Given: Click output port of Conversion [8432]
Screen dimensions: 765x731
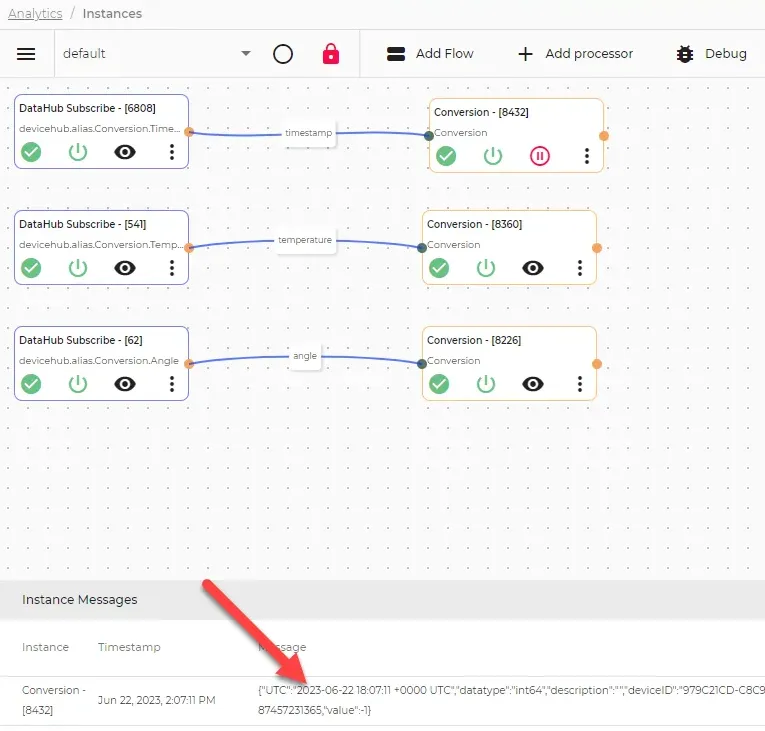Looking at the screenshot, I should pyautogui.click(x=604, y=136).
